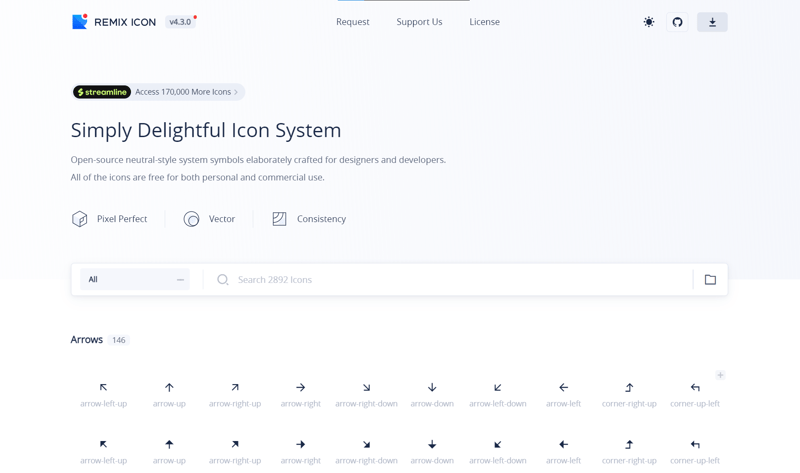The image size is (800, 473).
Task: Open the Support Us page
Action: 419,22
